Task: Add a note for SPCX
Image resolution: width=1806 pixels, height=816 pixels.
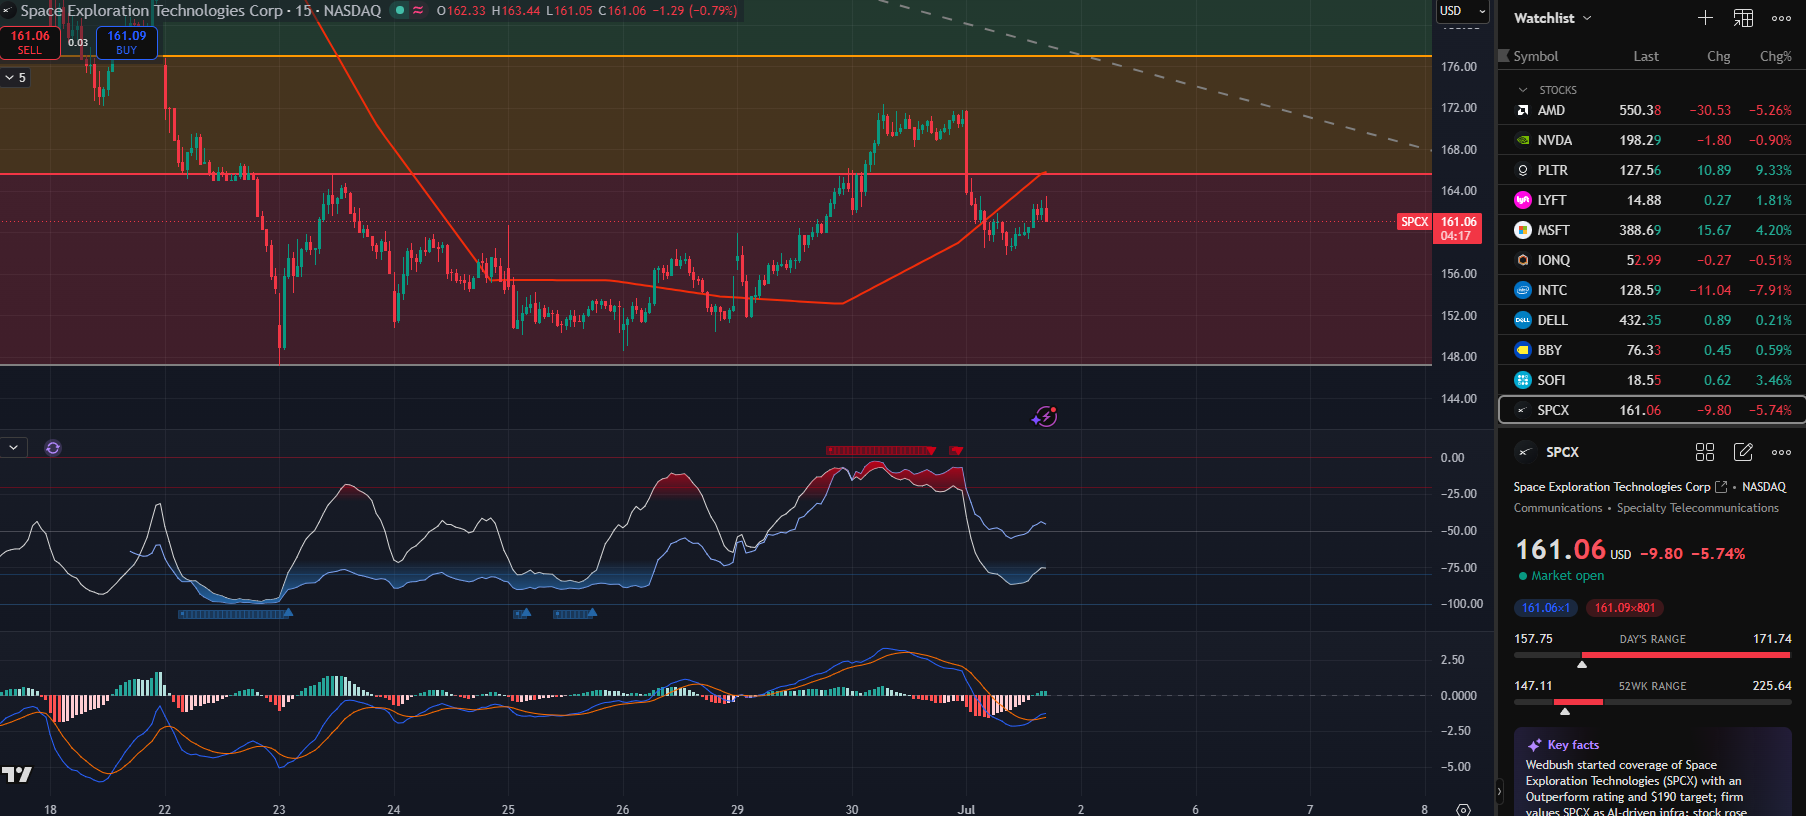Action: tap(1743, 452)
